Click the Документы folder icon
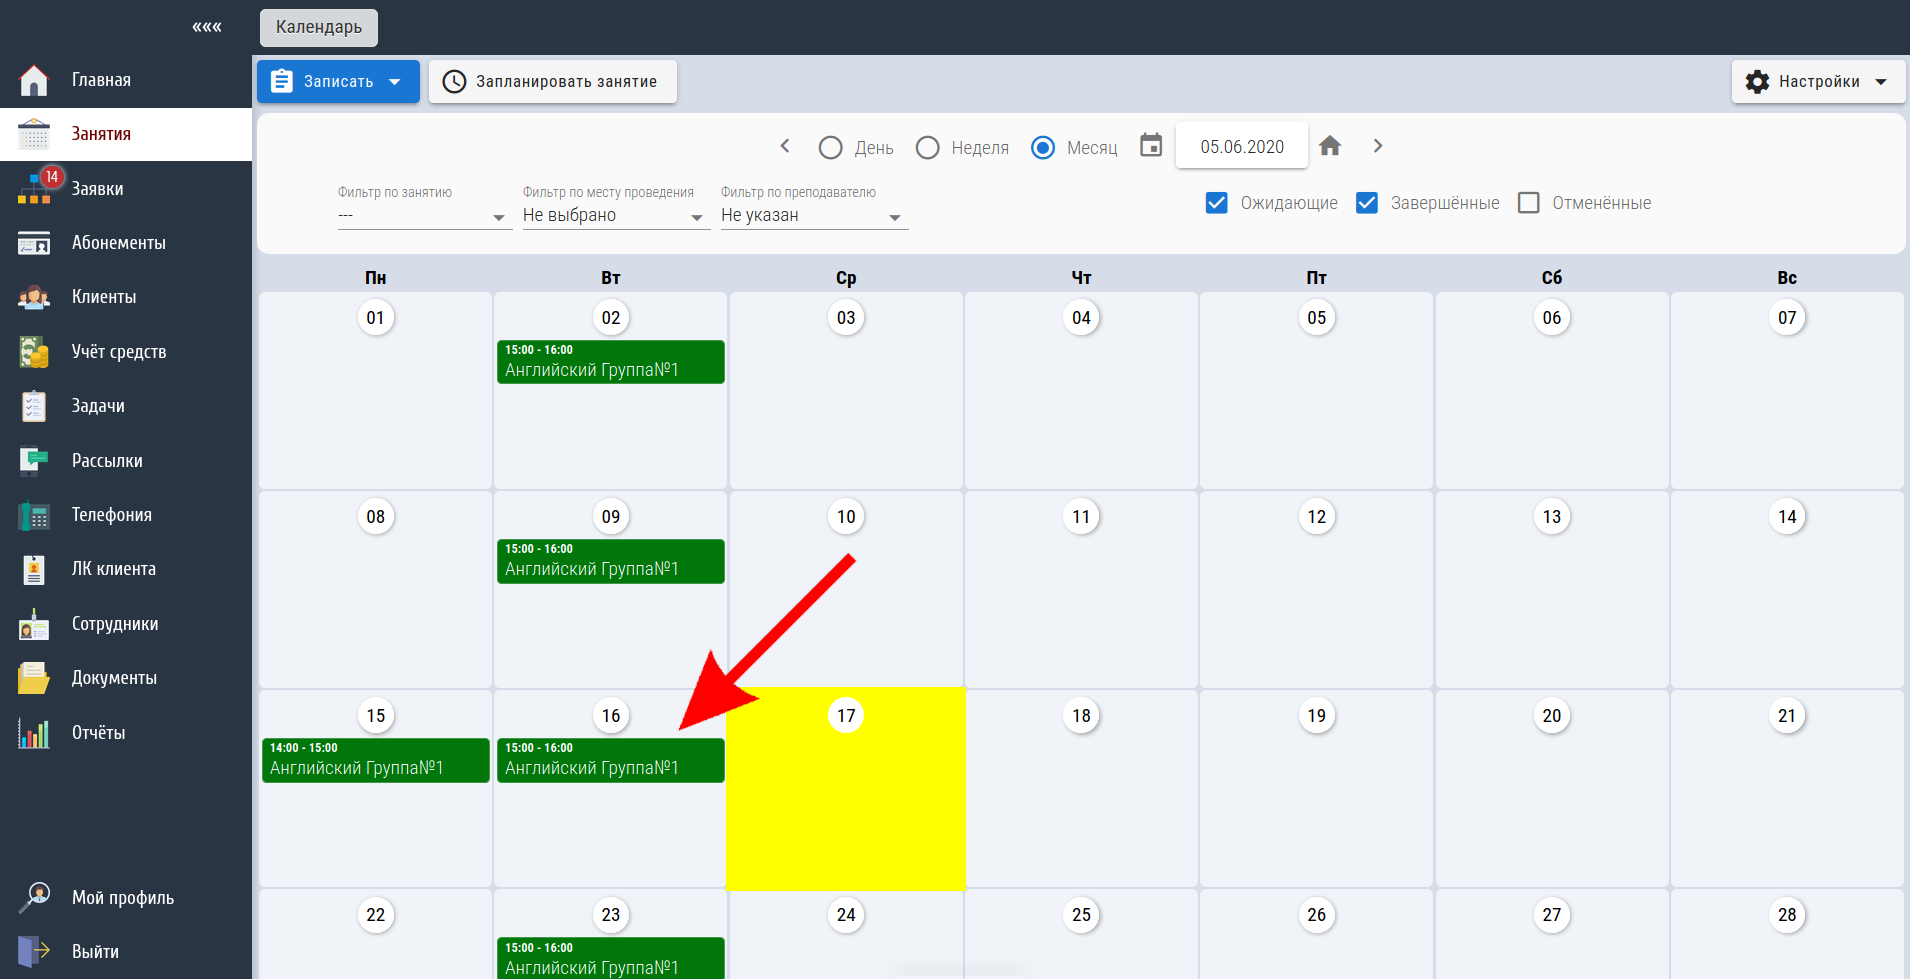 (34, 678)
